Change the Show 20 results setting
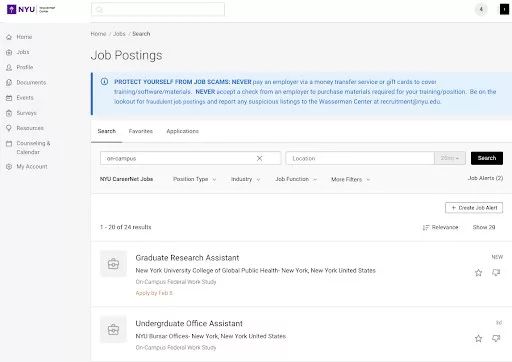Viewport: 512px width, 362px height. coord(484,227)
